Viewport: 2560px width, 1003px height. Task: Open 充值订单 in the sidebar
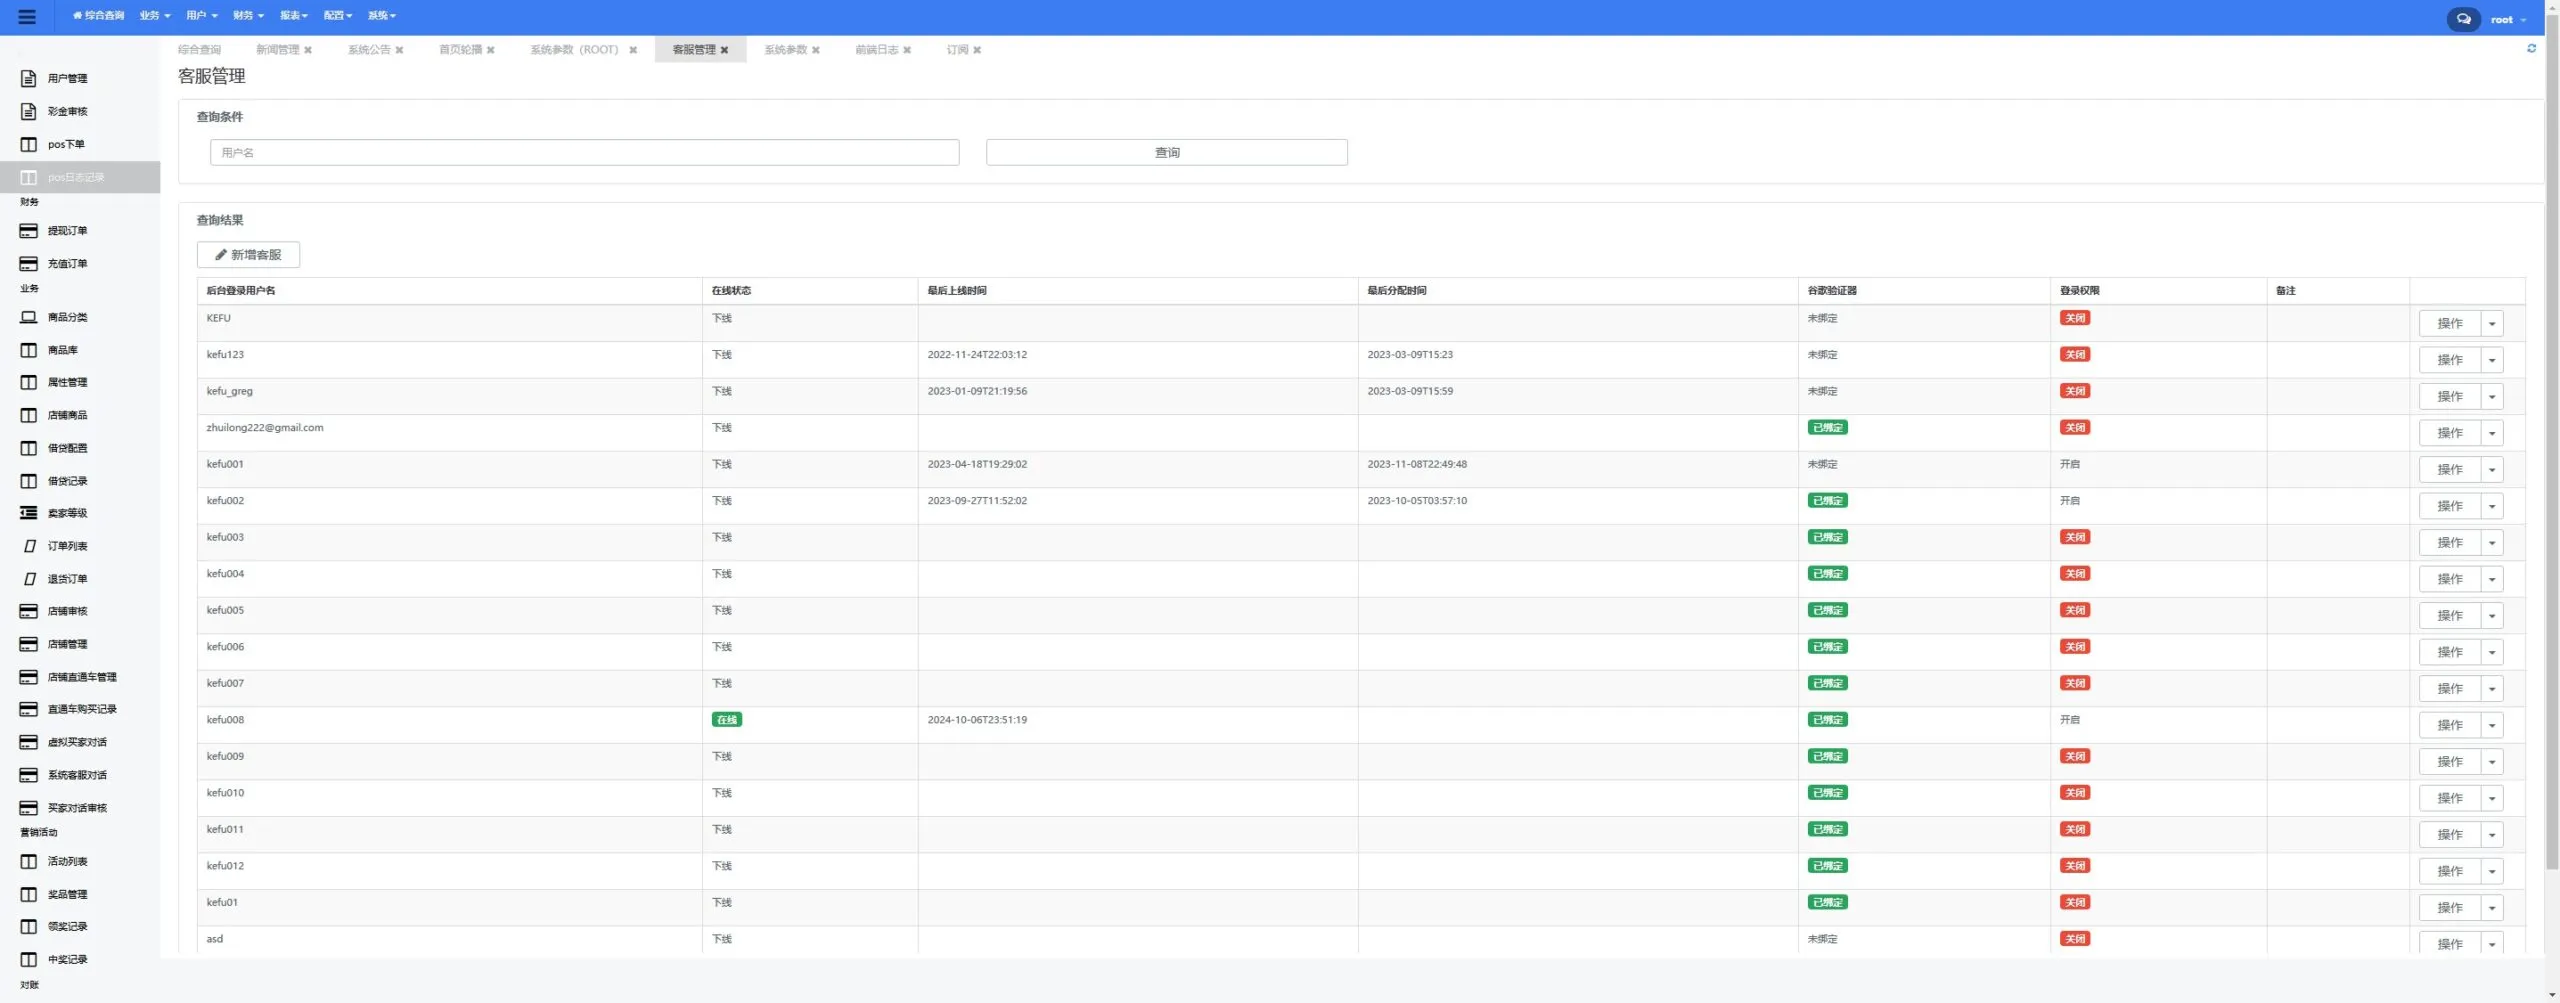tap(68, 264)
